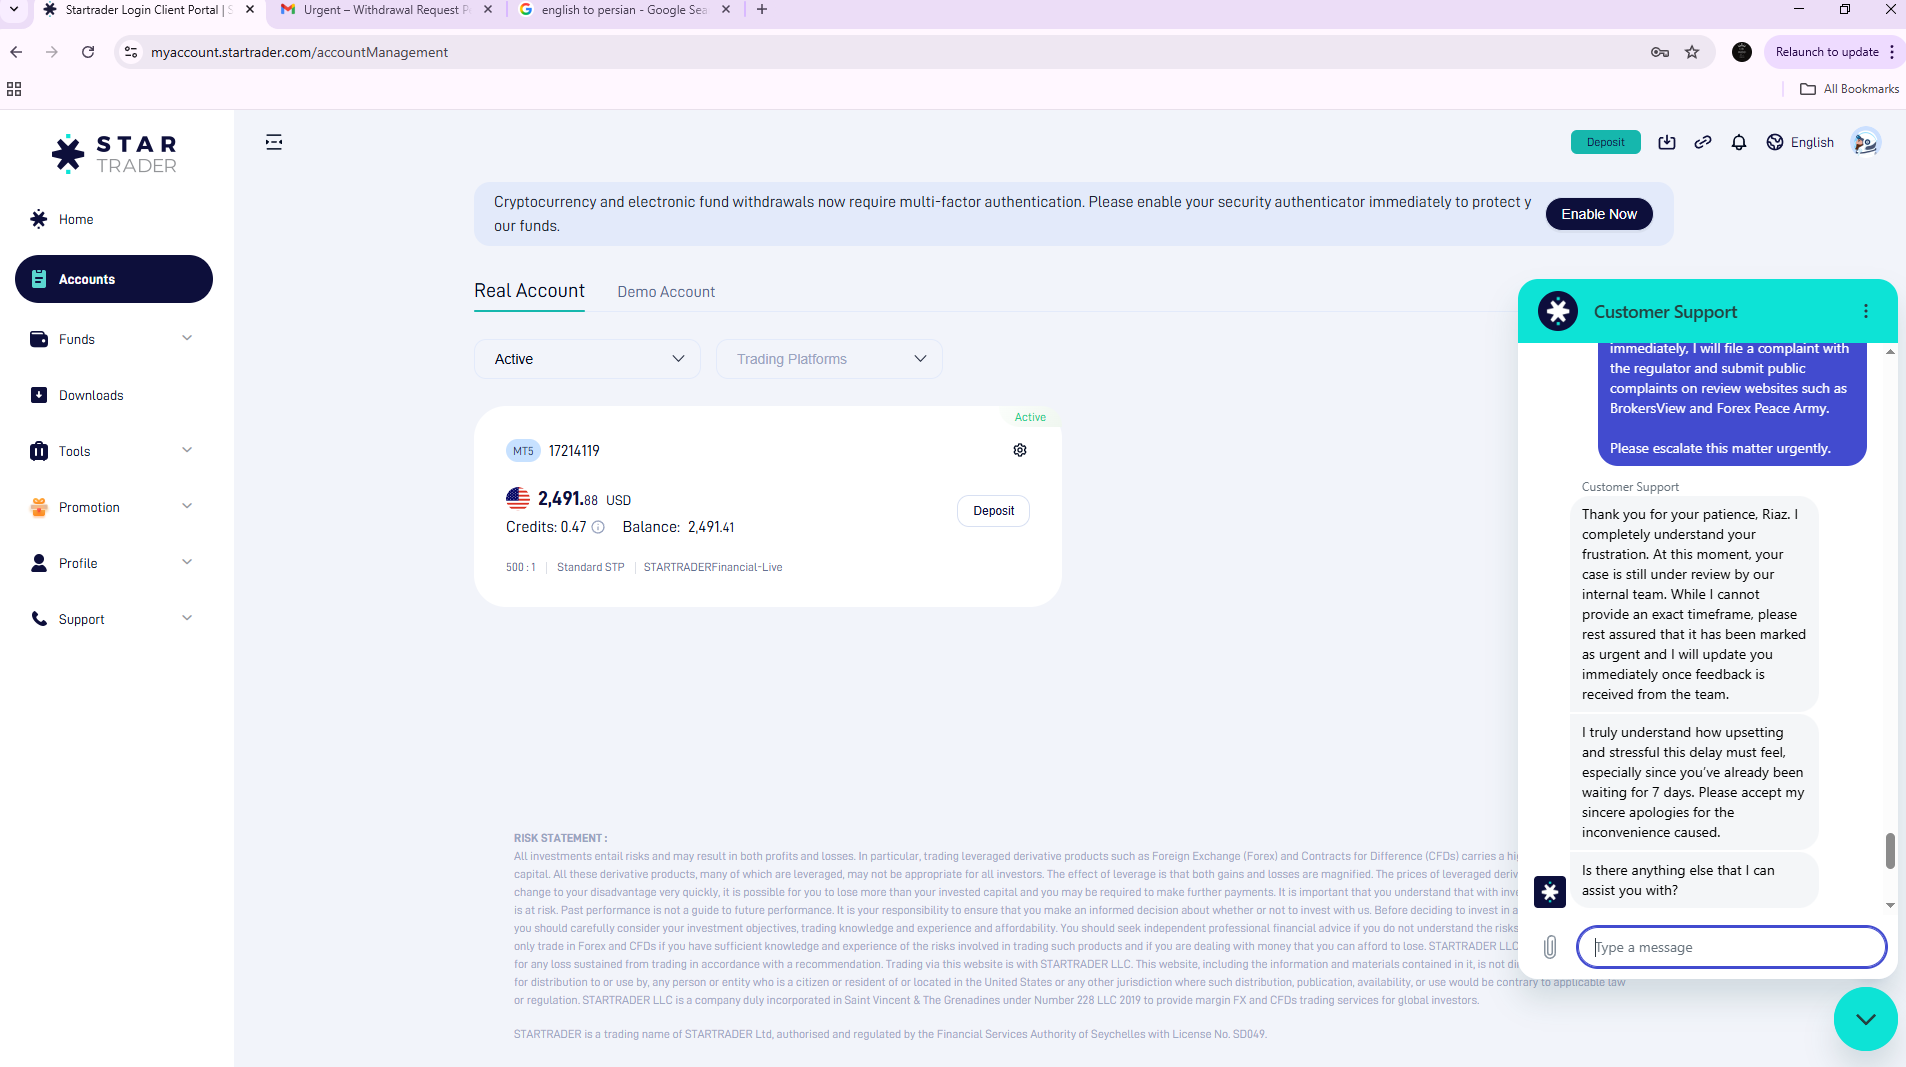Open the saved passwords key icon

[x=1660, y=52]
